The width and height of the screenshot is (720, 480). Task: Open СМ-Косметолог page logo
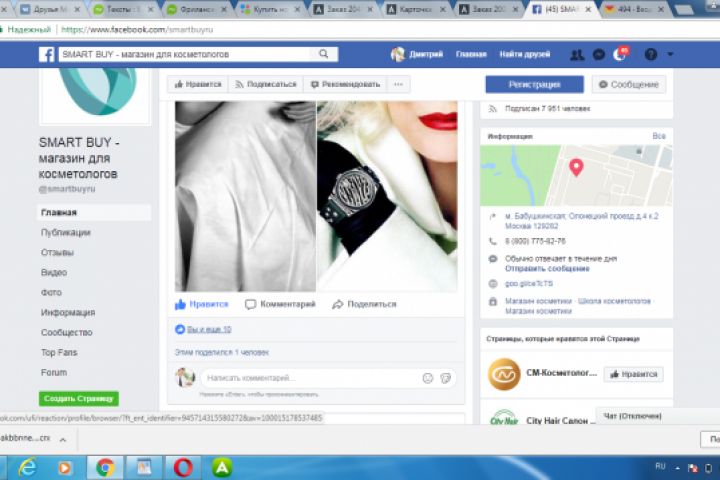(x=504, y=374)
